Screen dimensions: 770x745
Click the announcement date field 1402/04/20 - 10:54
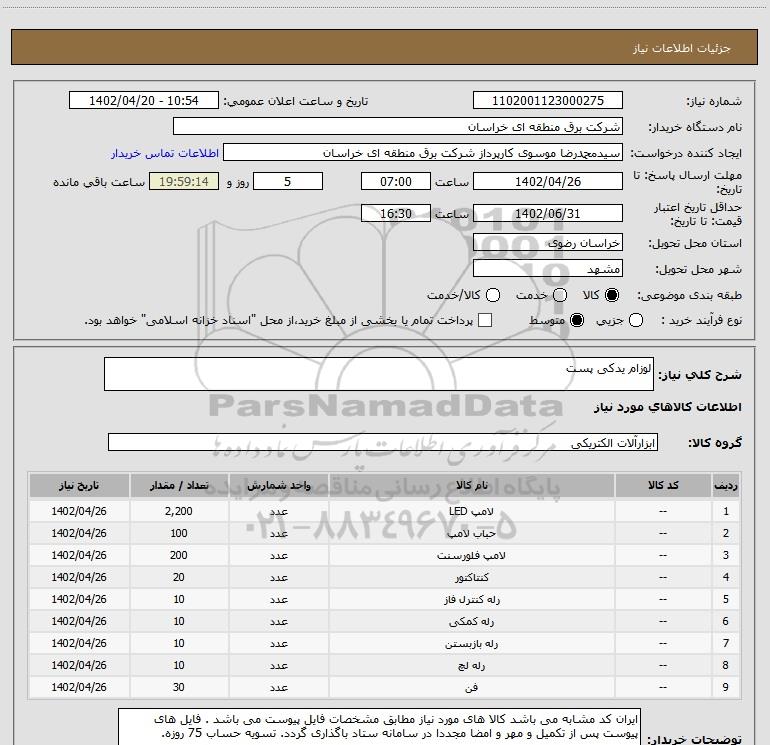coord(143,100)
